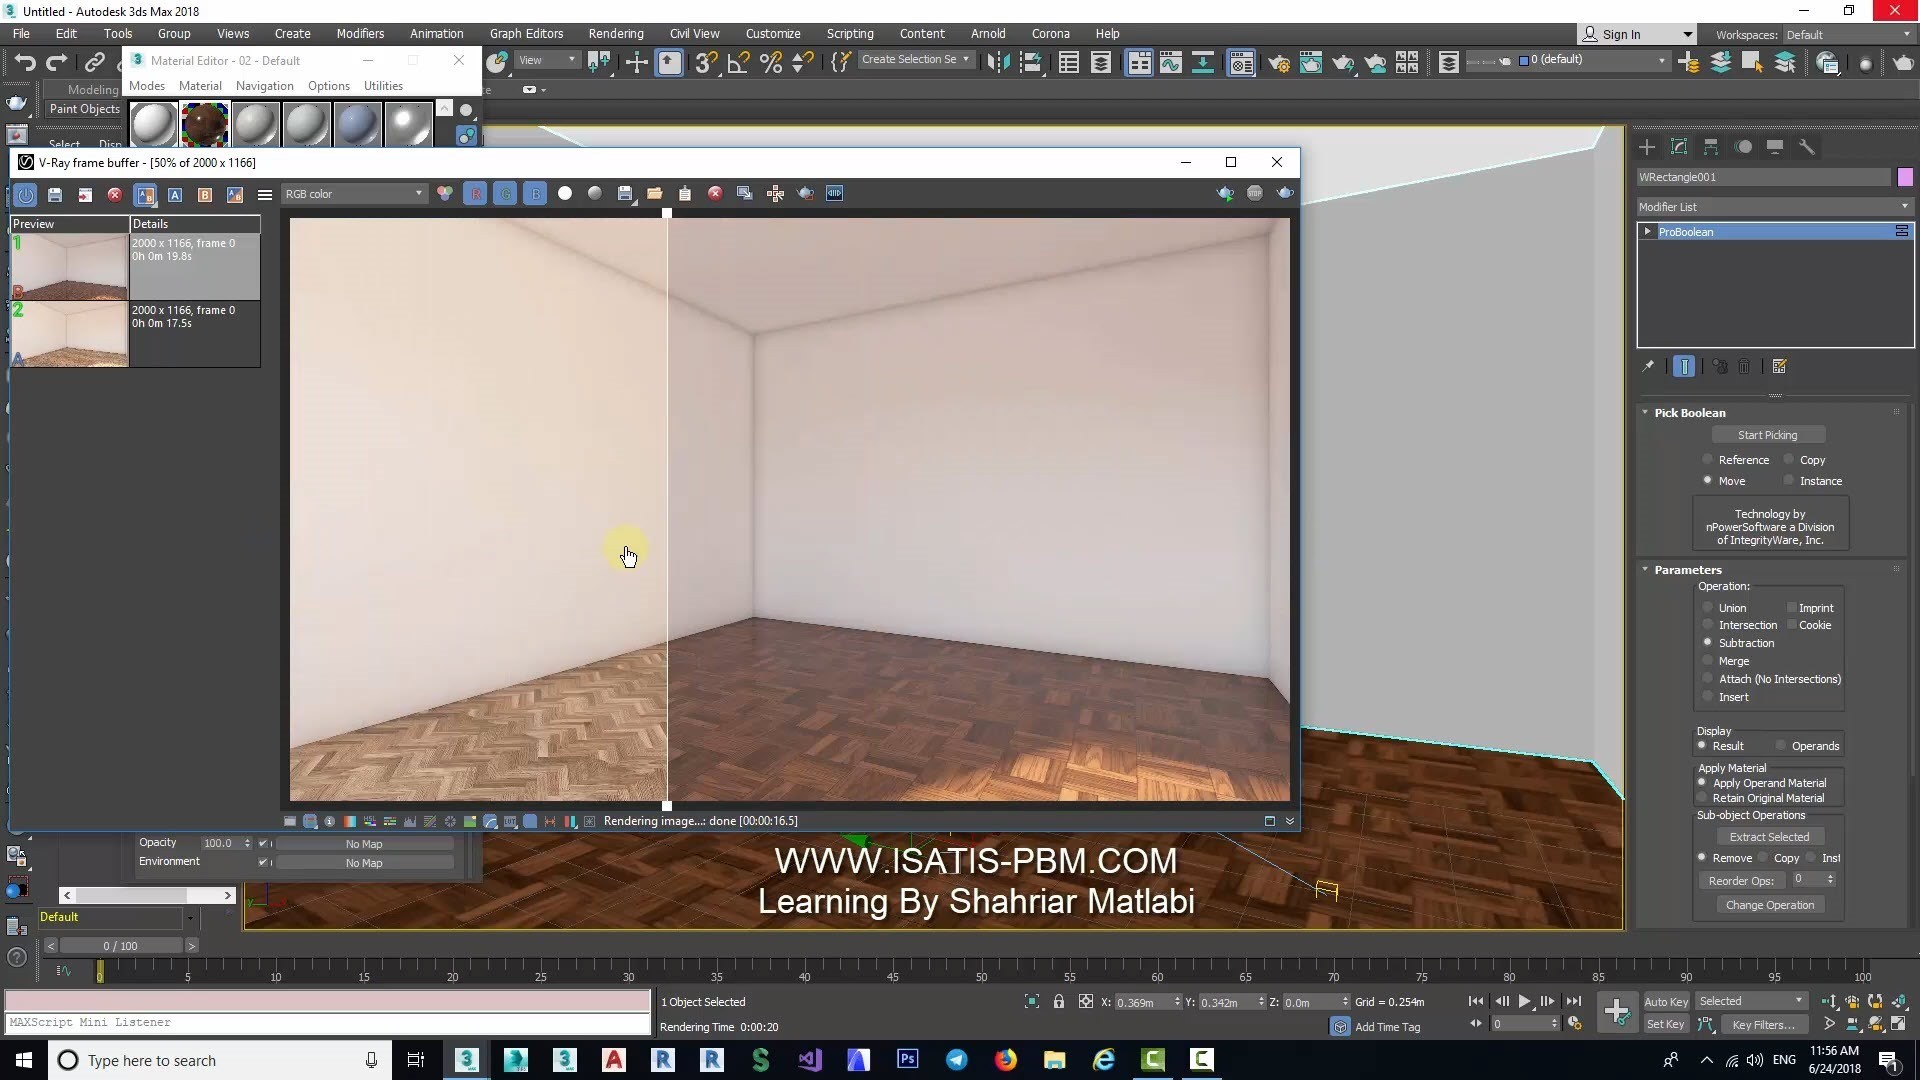Clear image icon in V-Ray history toolbar
The height and width of the screenshot is (1080, 1920).
coord(115,195)
